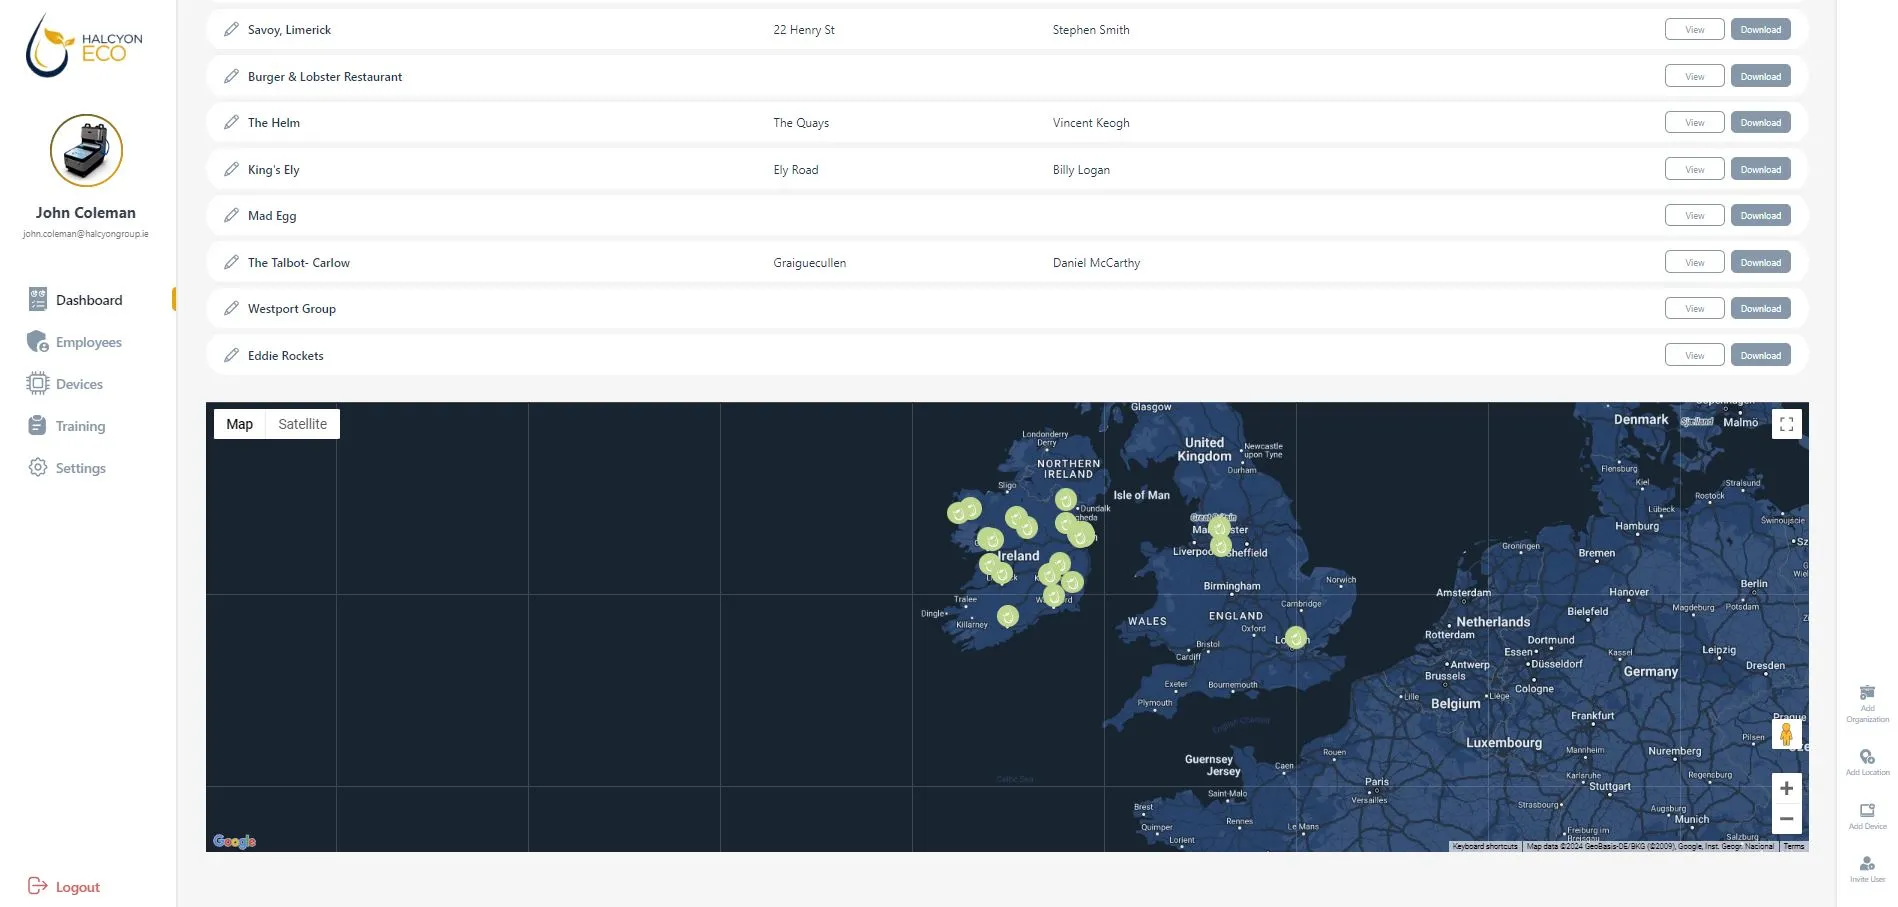Open Settings from the sidebar
Image resolution: width=1898 pixels, height=907 pixels.
point(80,468)
